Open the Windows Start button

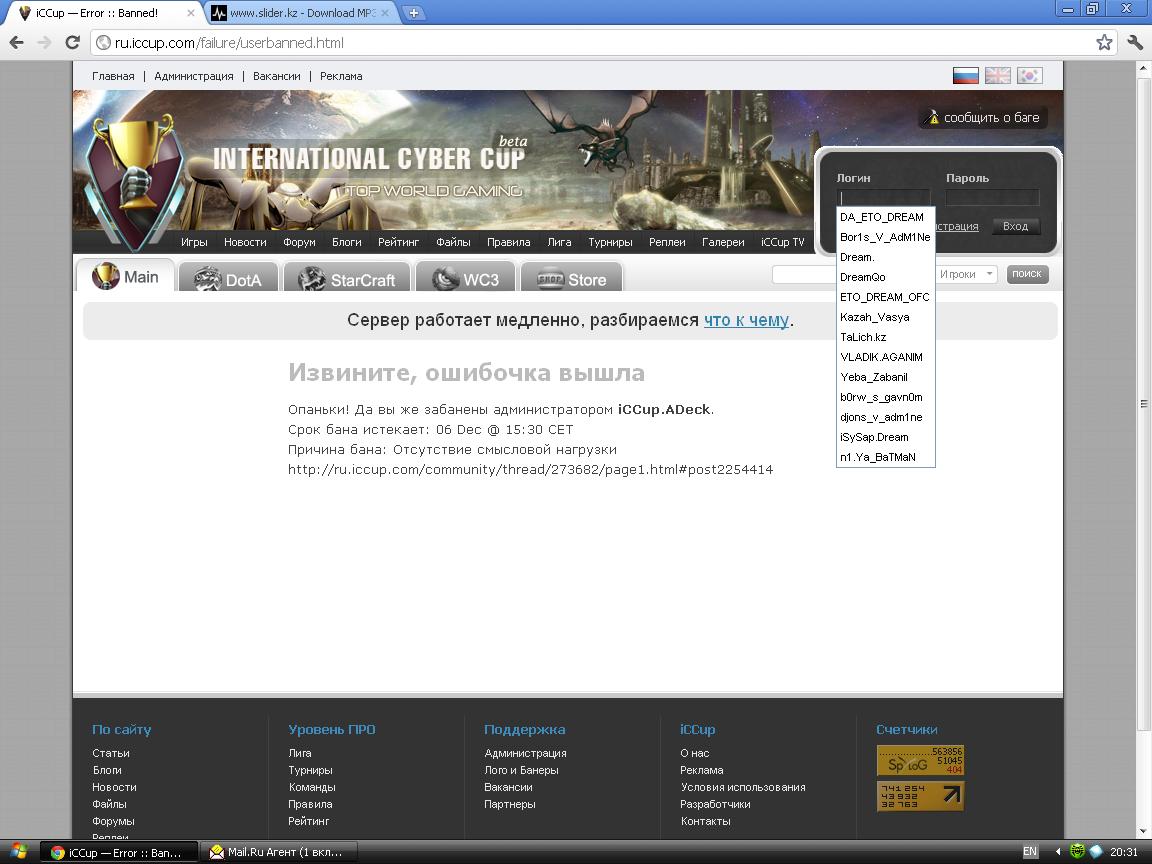click(x=18, y=852)
